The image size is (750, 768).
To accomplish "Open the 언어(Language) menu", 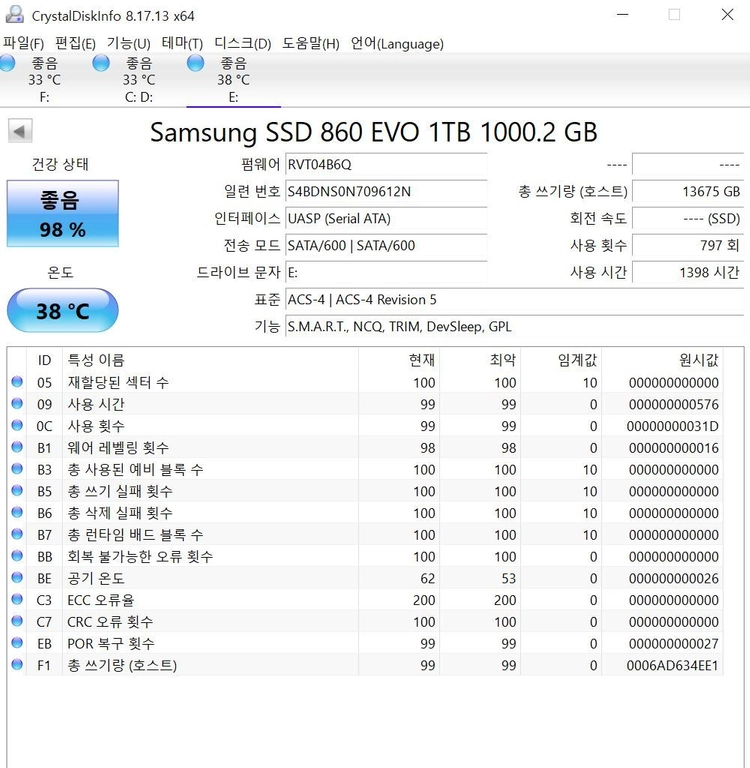I will coord(397,44).
